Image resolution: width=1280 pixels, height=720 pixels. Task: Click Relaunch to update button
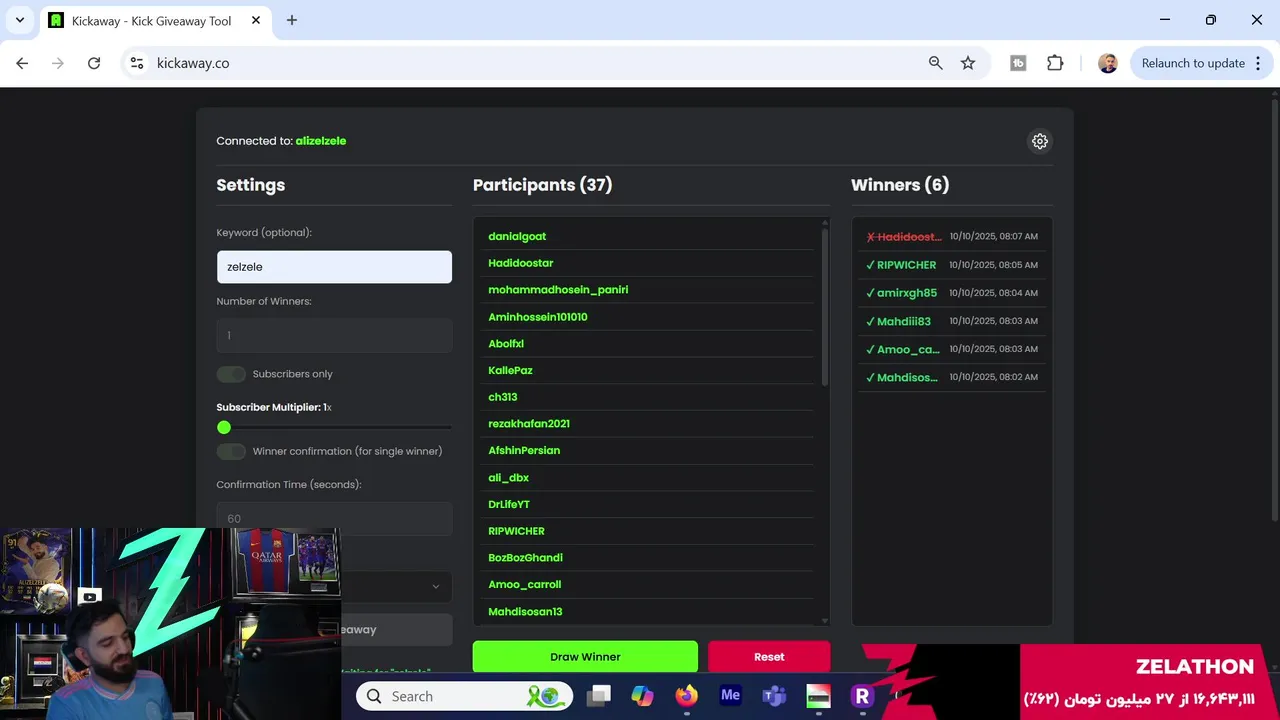1193,63
